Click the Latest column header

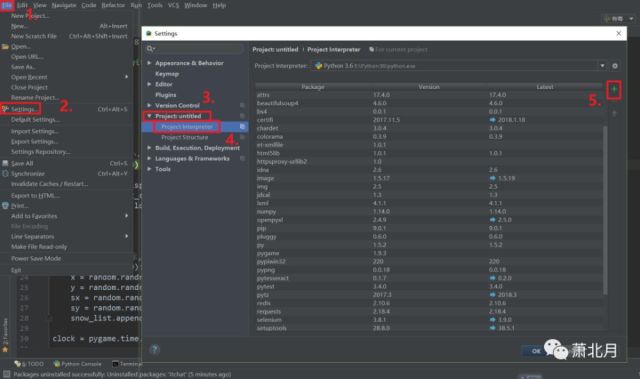(545, 87)
